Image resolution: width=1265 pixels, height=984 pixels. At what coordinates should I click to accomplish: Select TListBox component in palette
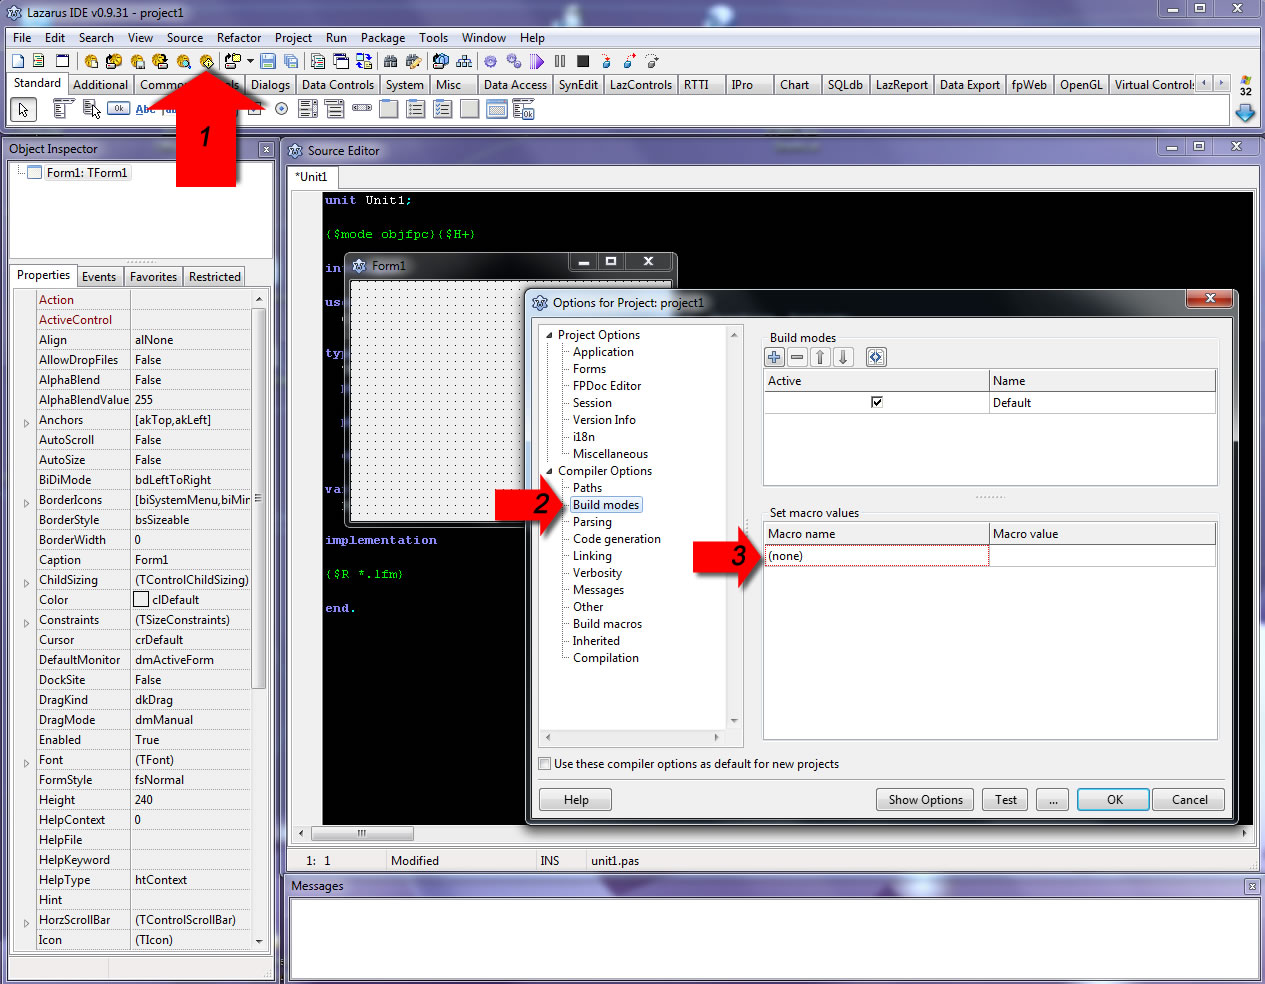click(x=307, y=109)
